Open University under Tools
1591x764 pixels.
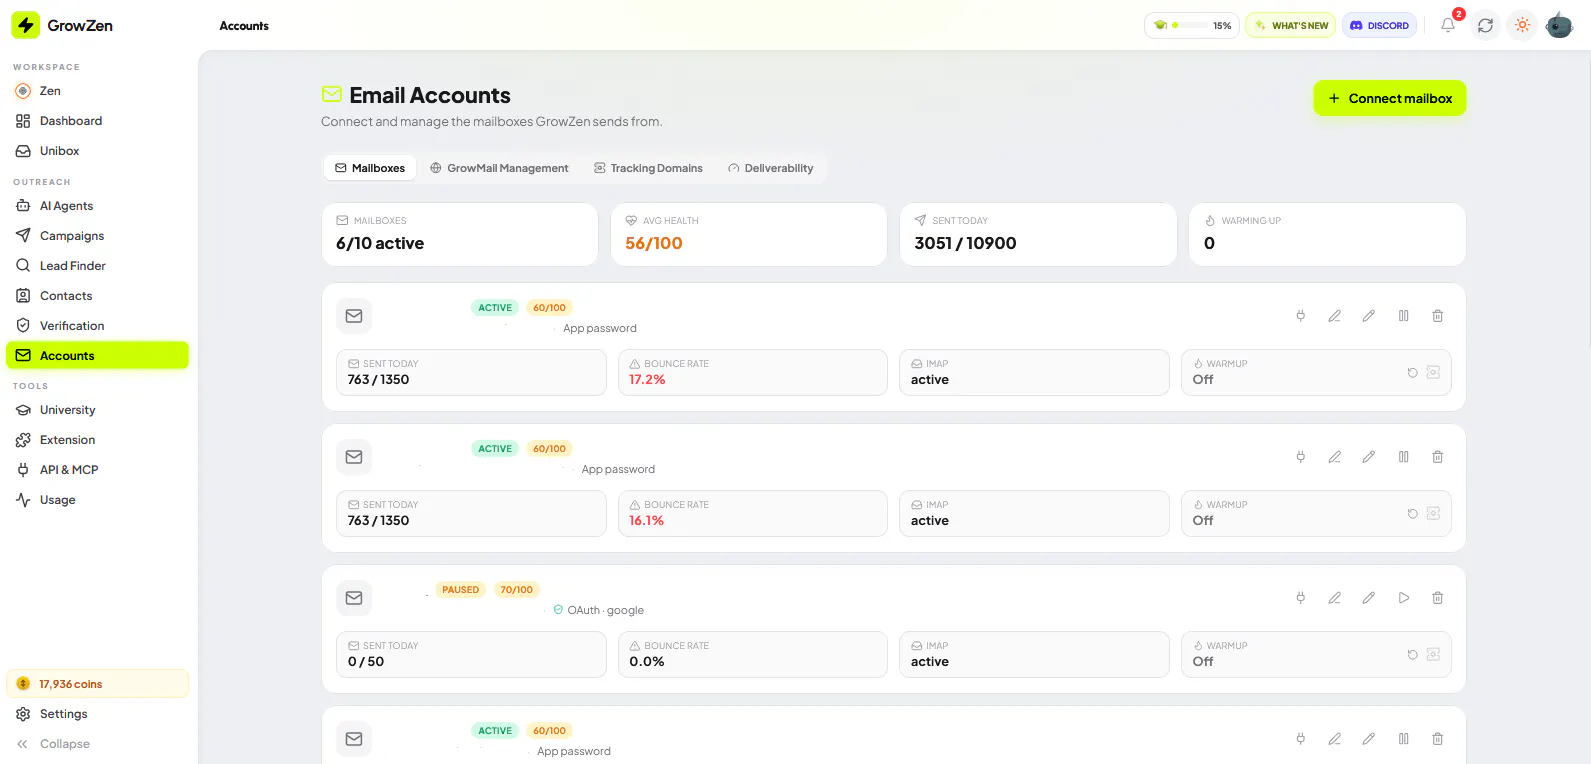97,410
